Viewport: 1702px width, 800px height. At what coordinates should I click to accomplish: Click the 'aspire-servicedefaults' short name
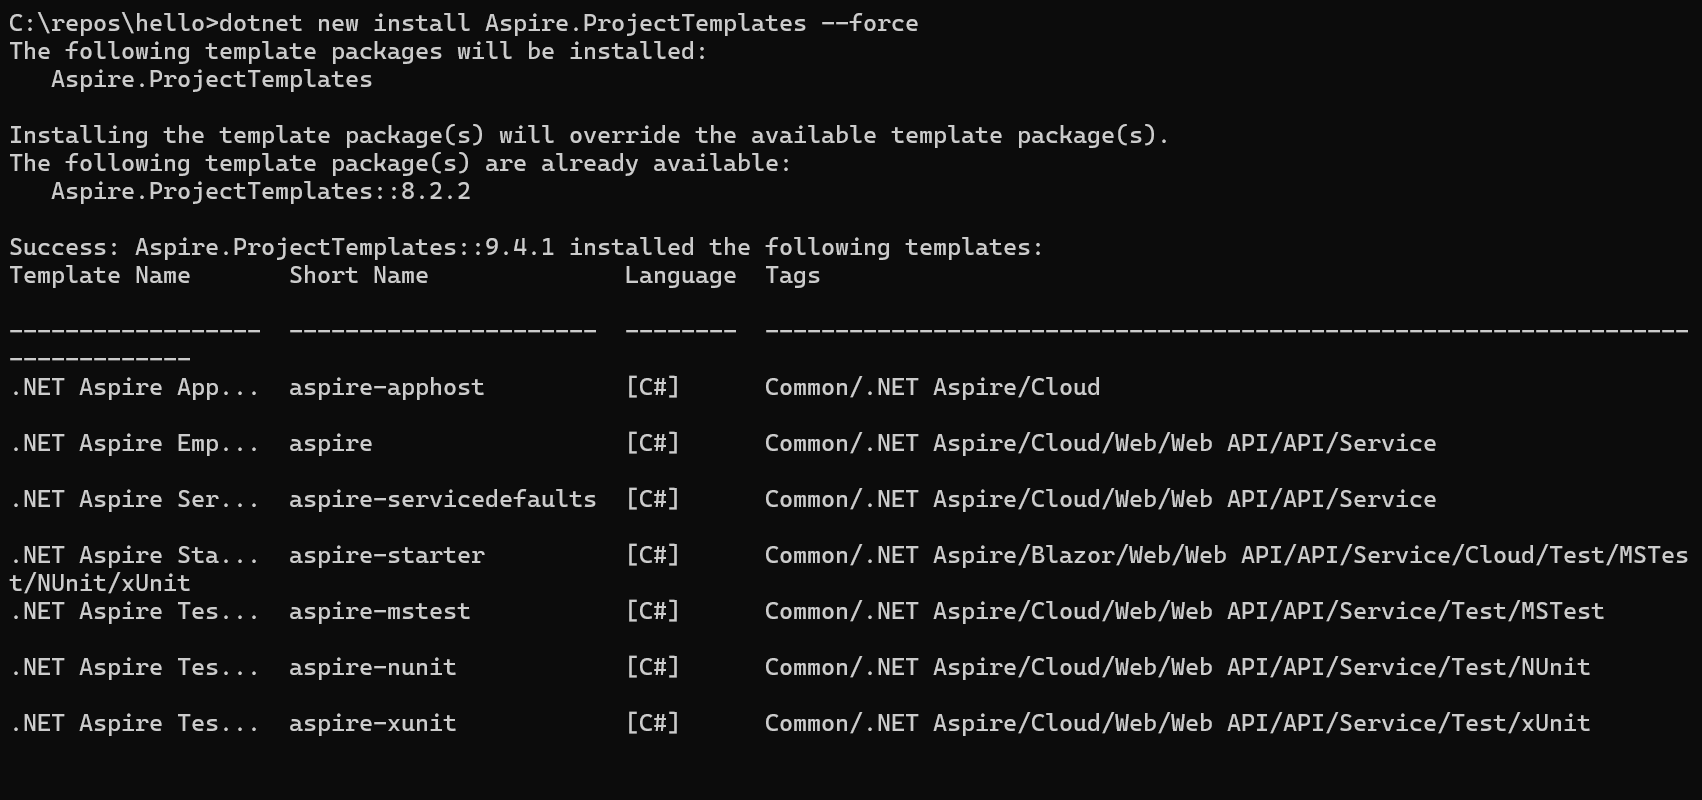[442, 499]
